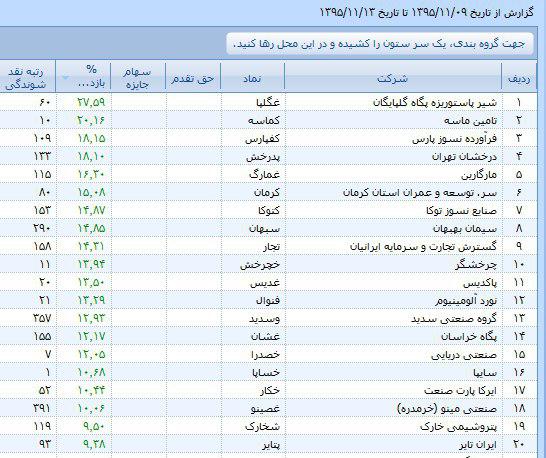This screenshot has width=546, height=458.
Task: Click return value ۱۳,۹۴
Action: point(91,264)
